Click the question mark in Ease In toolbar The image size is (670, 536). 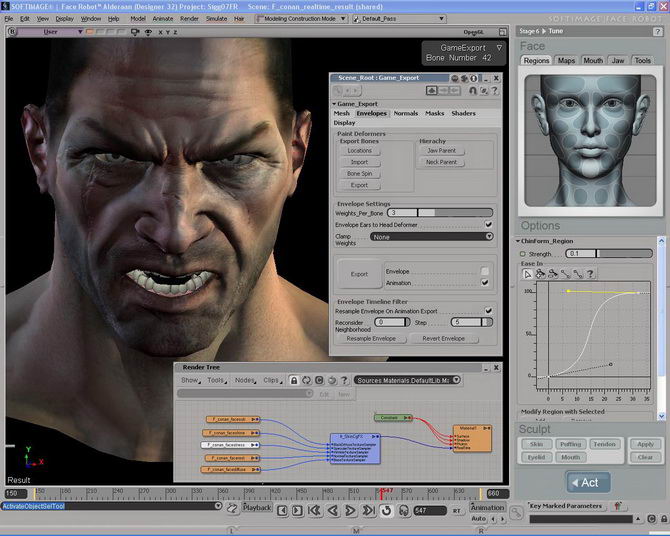(x=590, y=274)
